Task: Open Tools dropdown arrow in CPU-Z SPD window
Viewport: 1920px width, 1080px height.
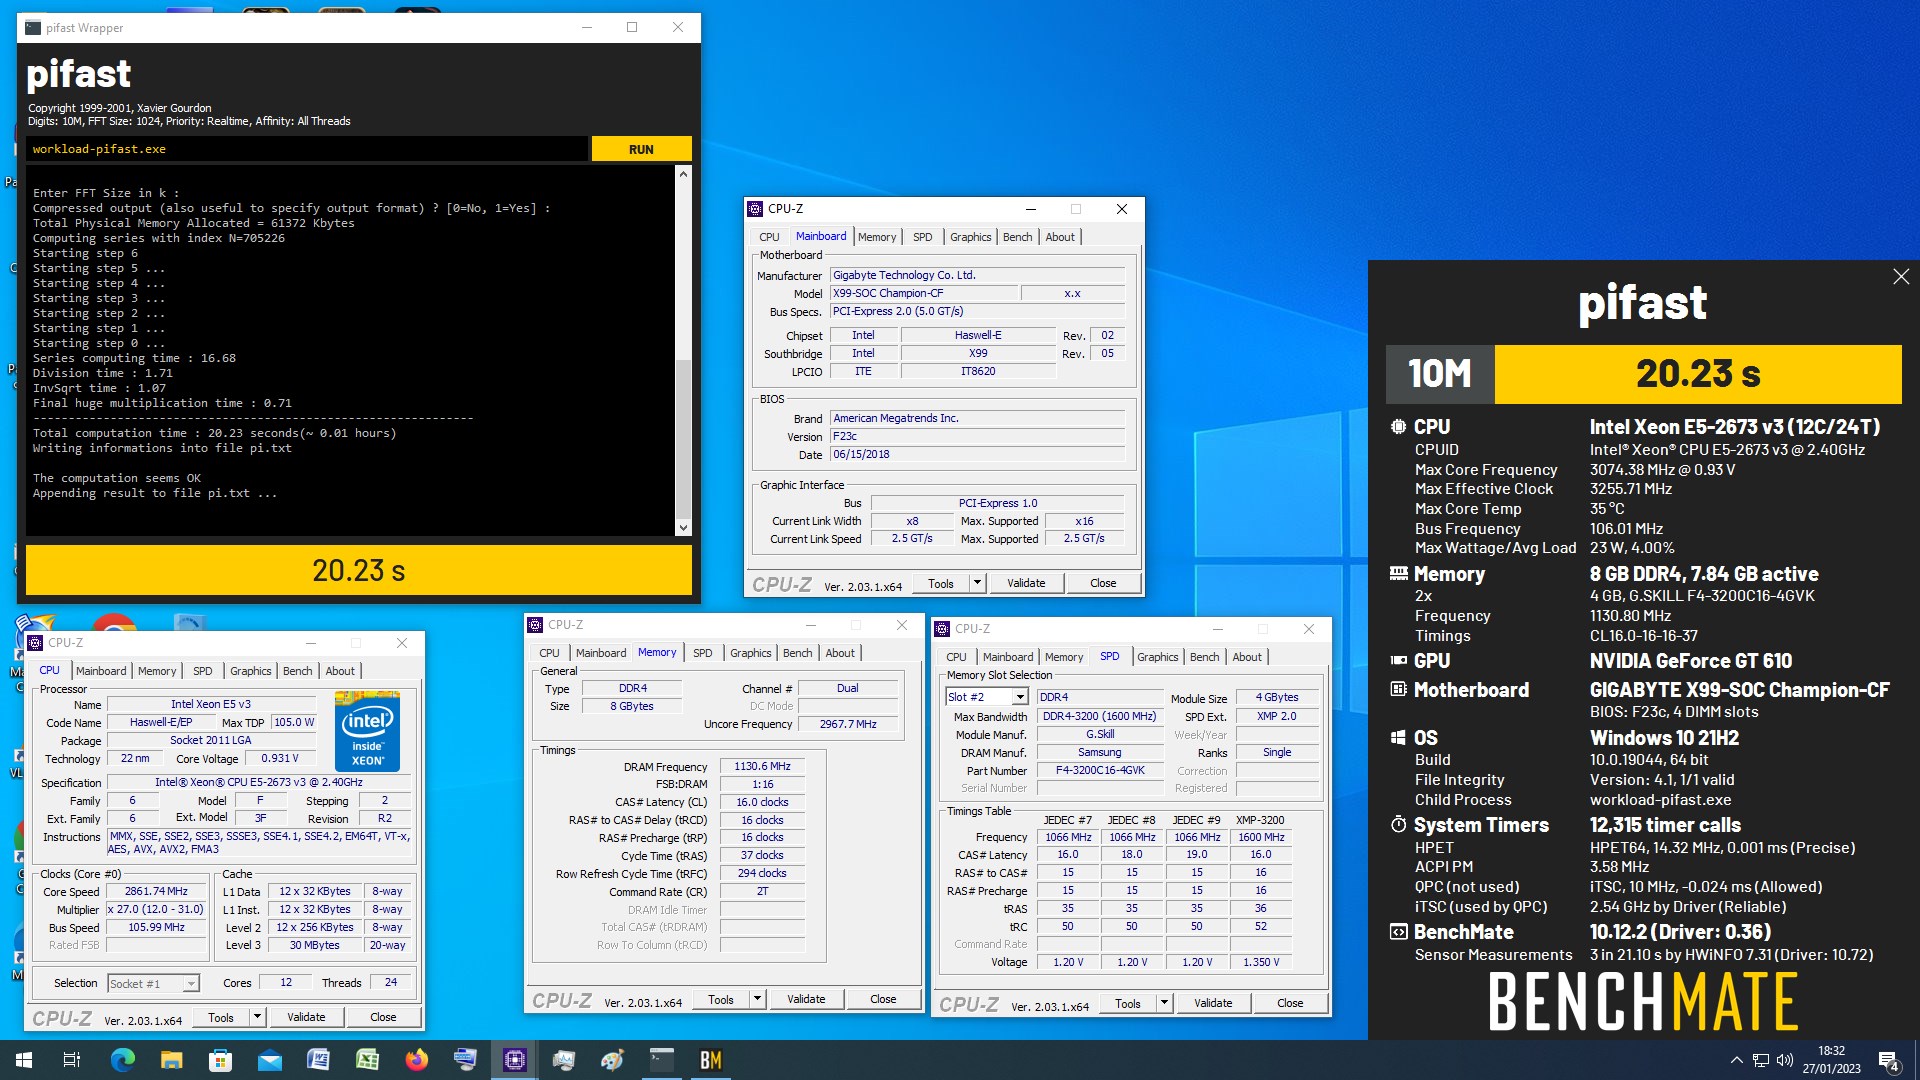Action: (1164, 1003)
